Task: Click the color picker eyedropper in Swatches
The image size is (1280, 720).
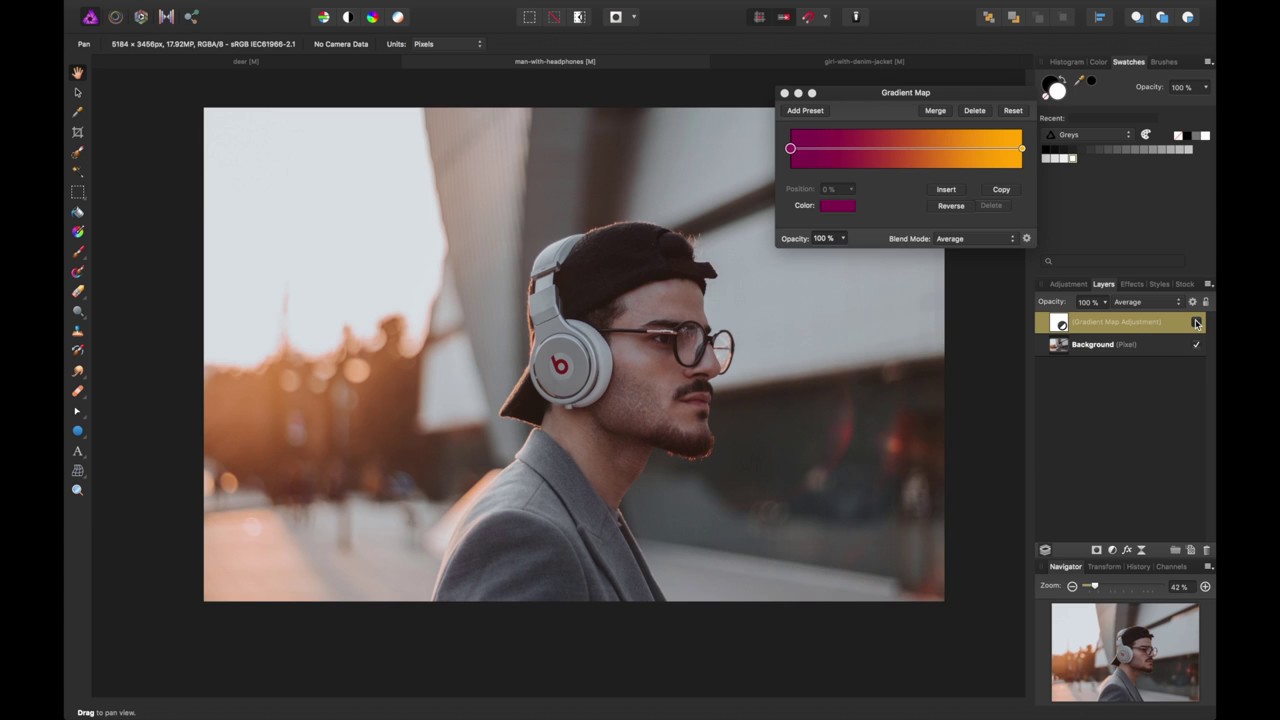Action: [1080, 81]
